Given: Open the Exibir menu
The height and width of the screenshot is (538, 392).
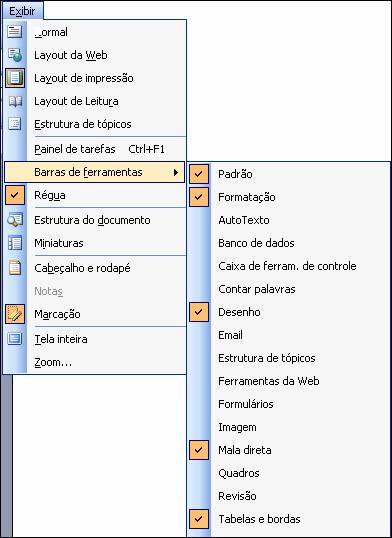Looking at the screenshot, I should click(x=22, y=11).
